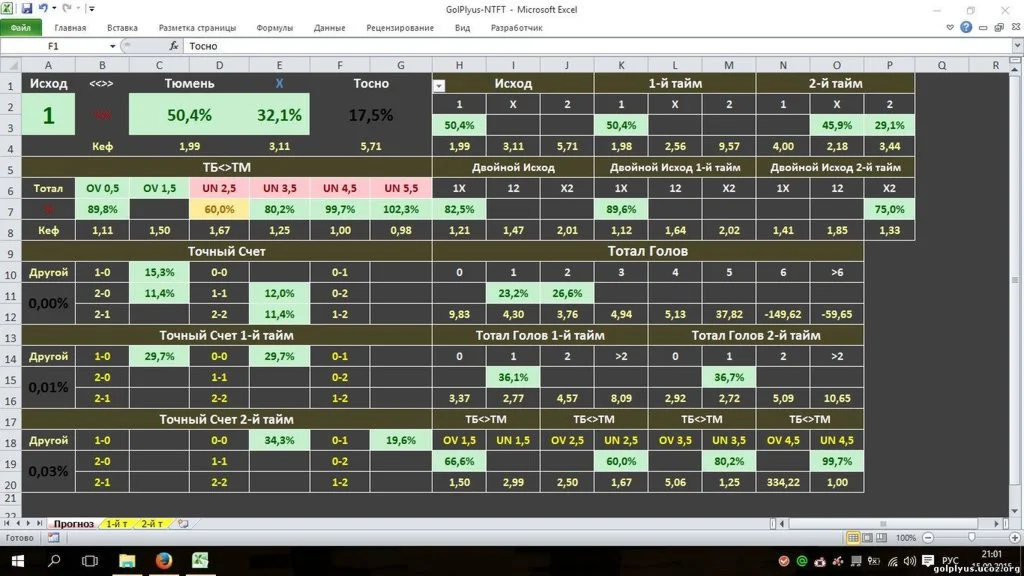1024x576 pixels.
Task: Open the Данные ribbon tab
Action: tap(329, 28)
